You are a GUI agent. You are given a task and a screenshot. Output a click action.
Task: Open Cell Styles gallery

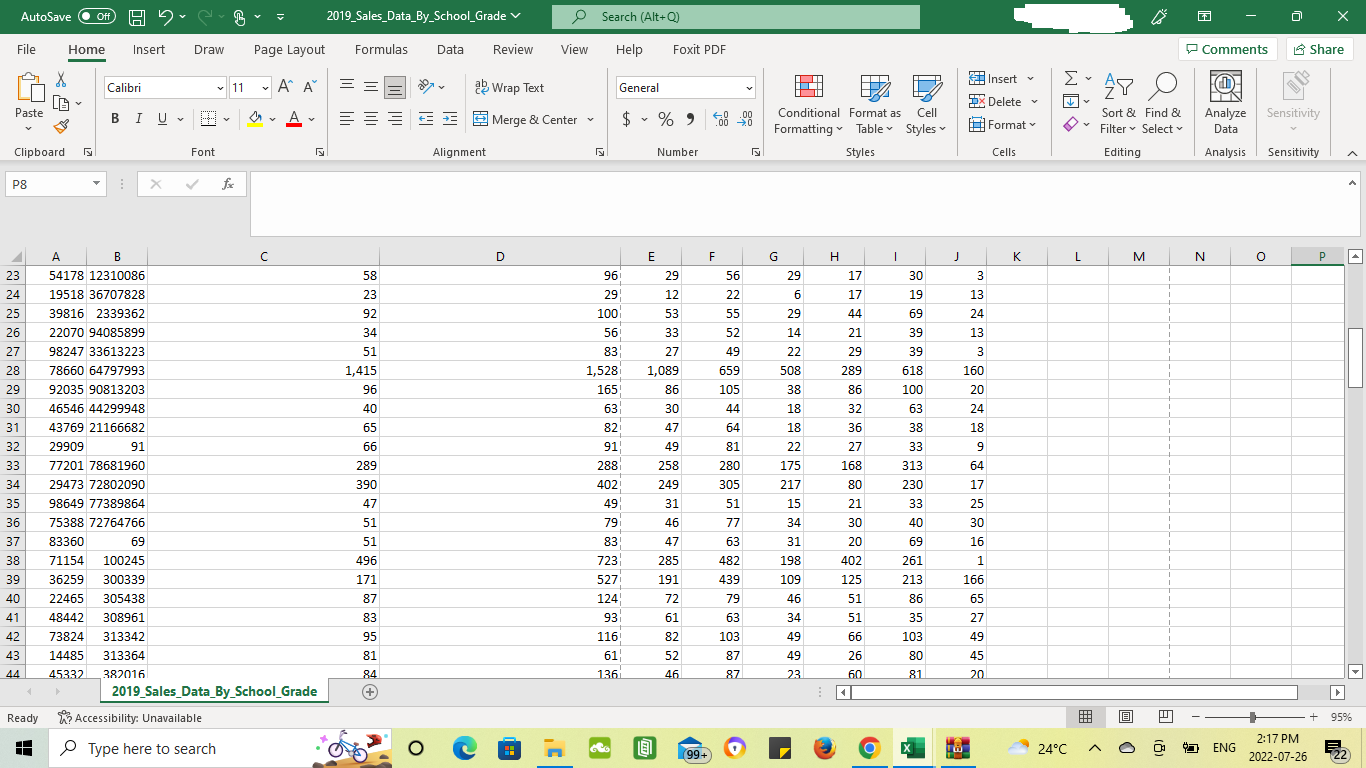tap(926, 103)
